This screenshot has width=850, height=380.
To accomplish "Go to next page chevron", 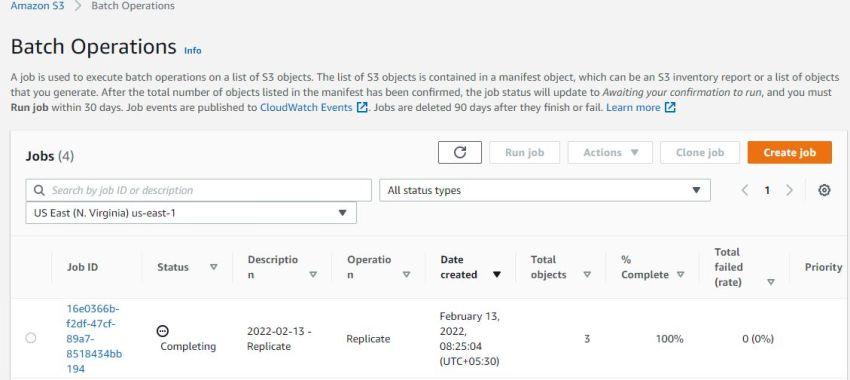I will 789,190.
